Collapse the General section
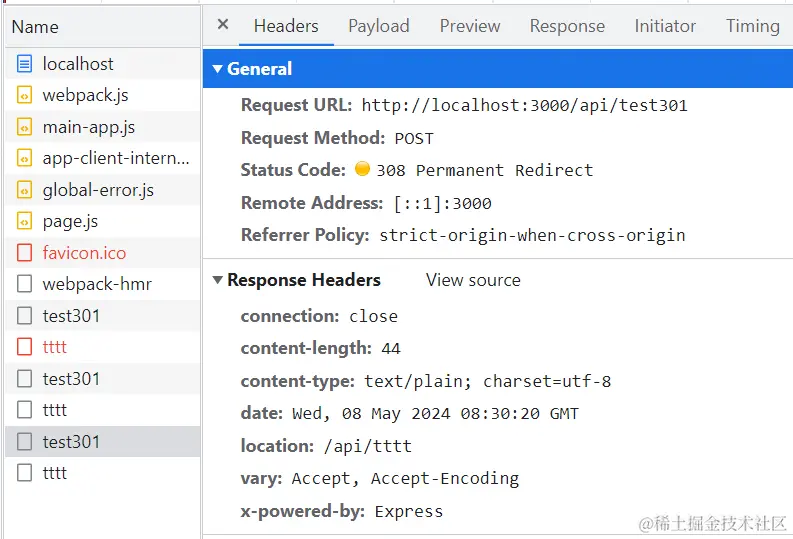This screenshot has height=539, width=793. (x=218, y=69)
